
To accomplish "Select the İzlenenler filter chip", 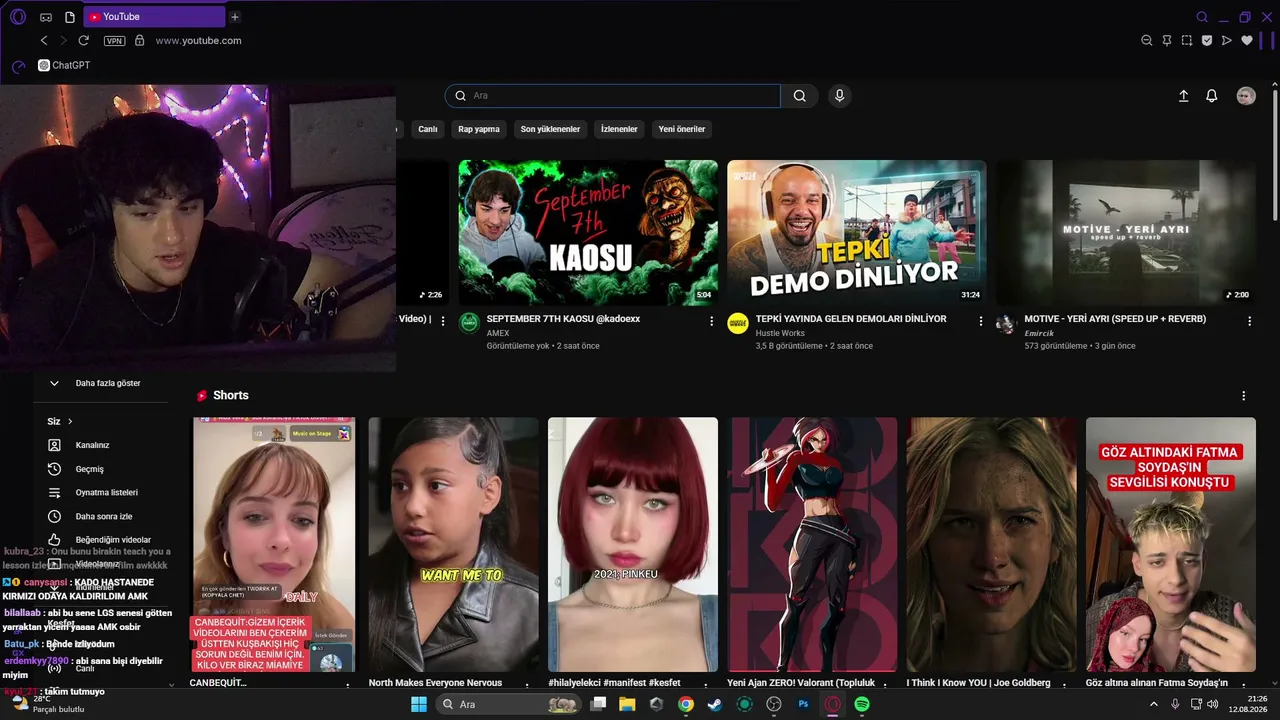I will [x=619, y=129].
